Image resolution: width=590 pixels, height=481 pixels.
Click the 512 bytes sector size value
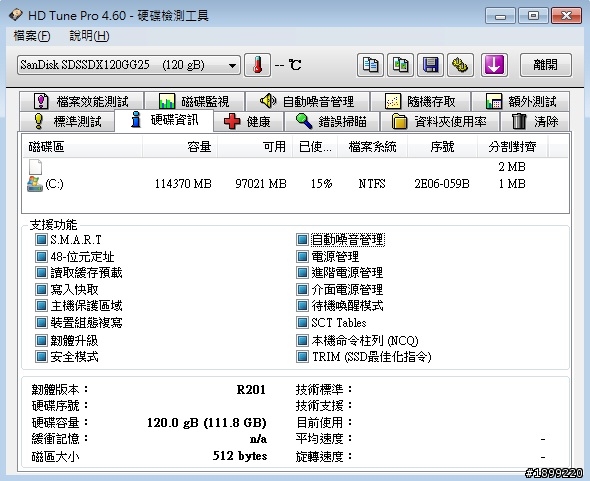coord(240,456)
